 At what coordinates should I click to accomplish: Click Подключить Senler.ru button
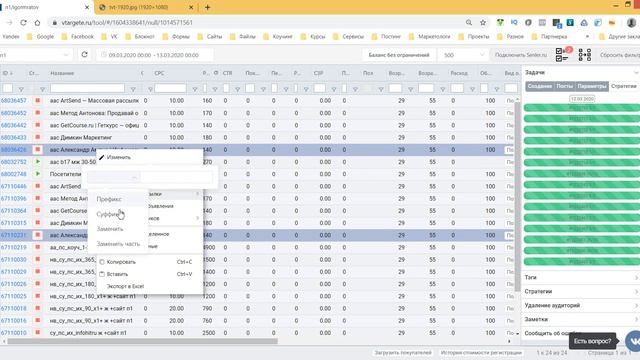point(520,55)
